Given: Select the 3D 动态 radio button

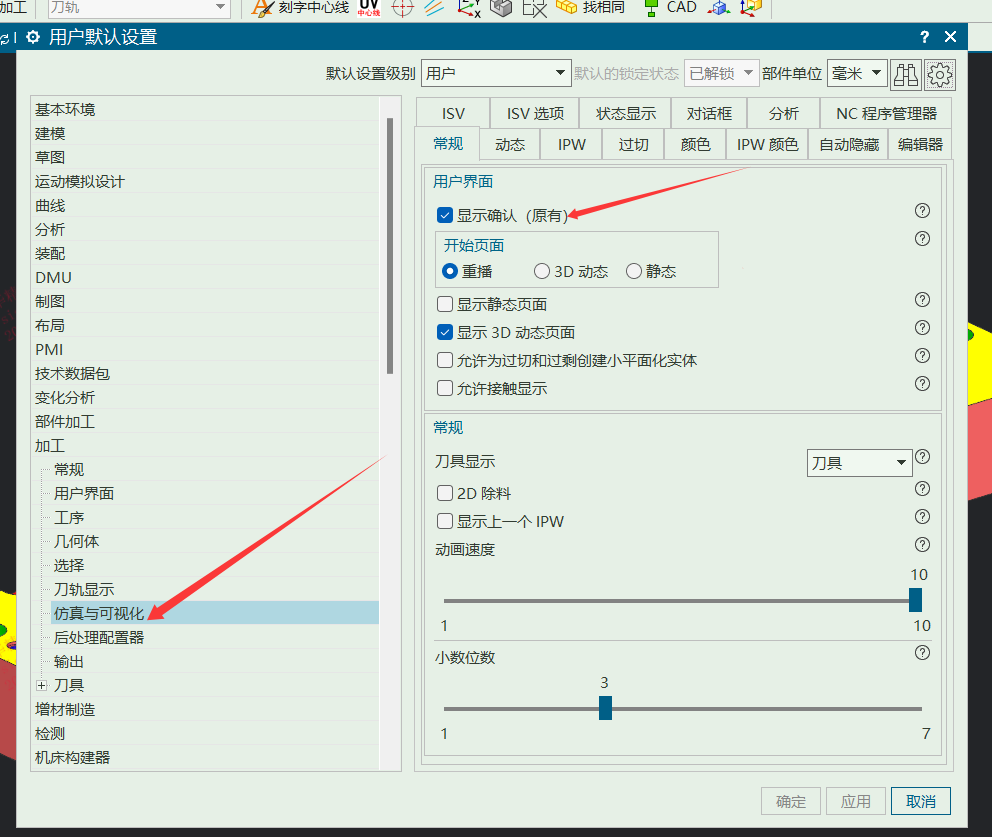Looking at the screenshot, I should 542,271.
